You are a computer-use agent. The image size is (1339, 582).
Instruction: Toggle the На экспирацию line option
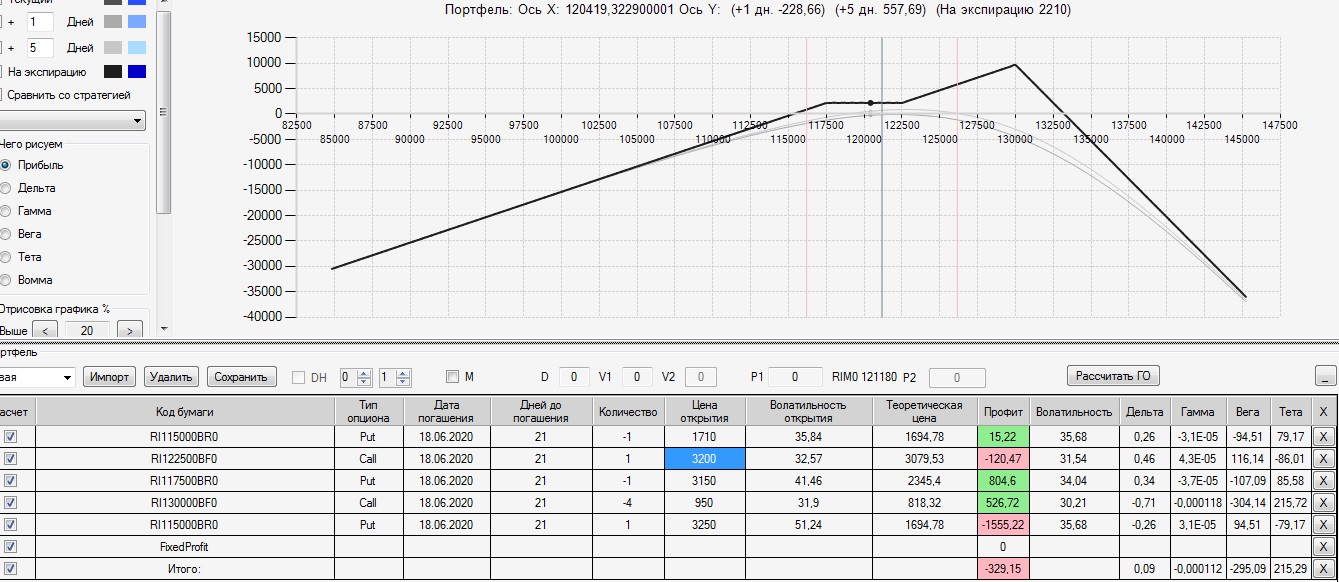pyautogui.click(x=44, y=72)
